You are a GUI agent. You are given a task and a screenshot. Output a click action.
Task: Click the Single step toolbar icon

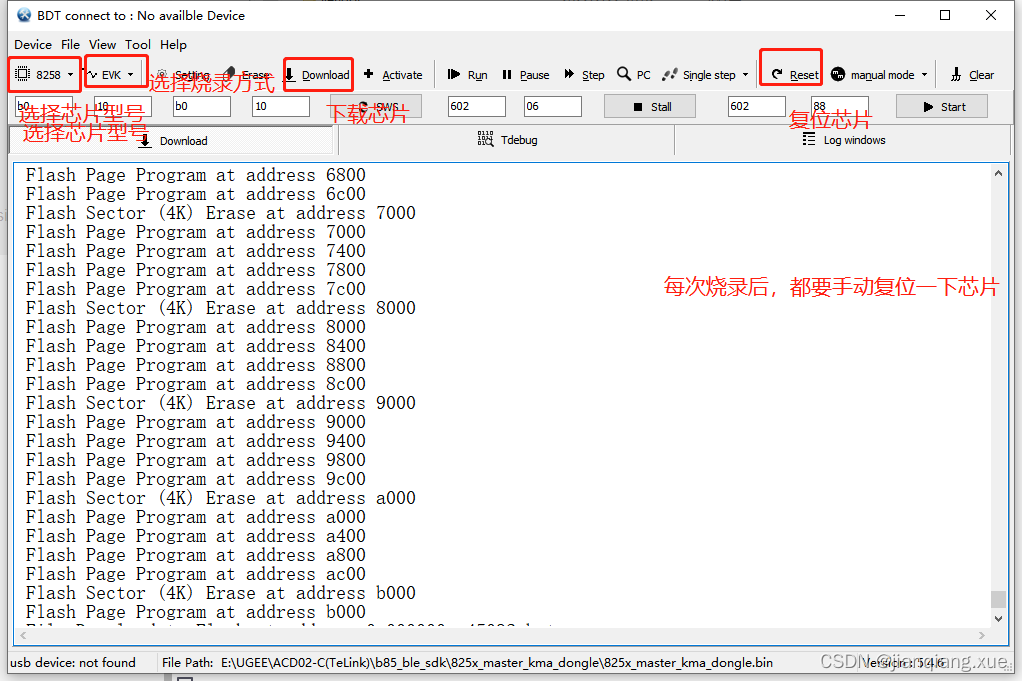pyautogui.click(x=669, y=74)
